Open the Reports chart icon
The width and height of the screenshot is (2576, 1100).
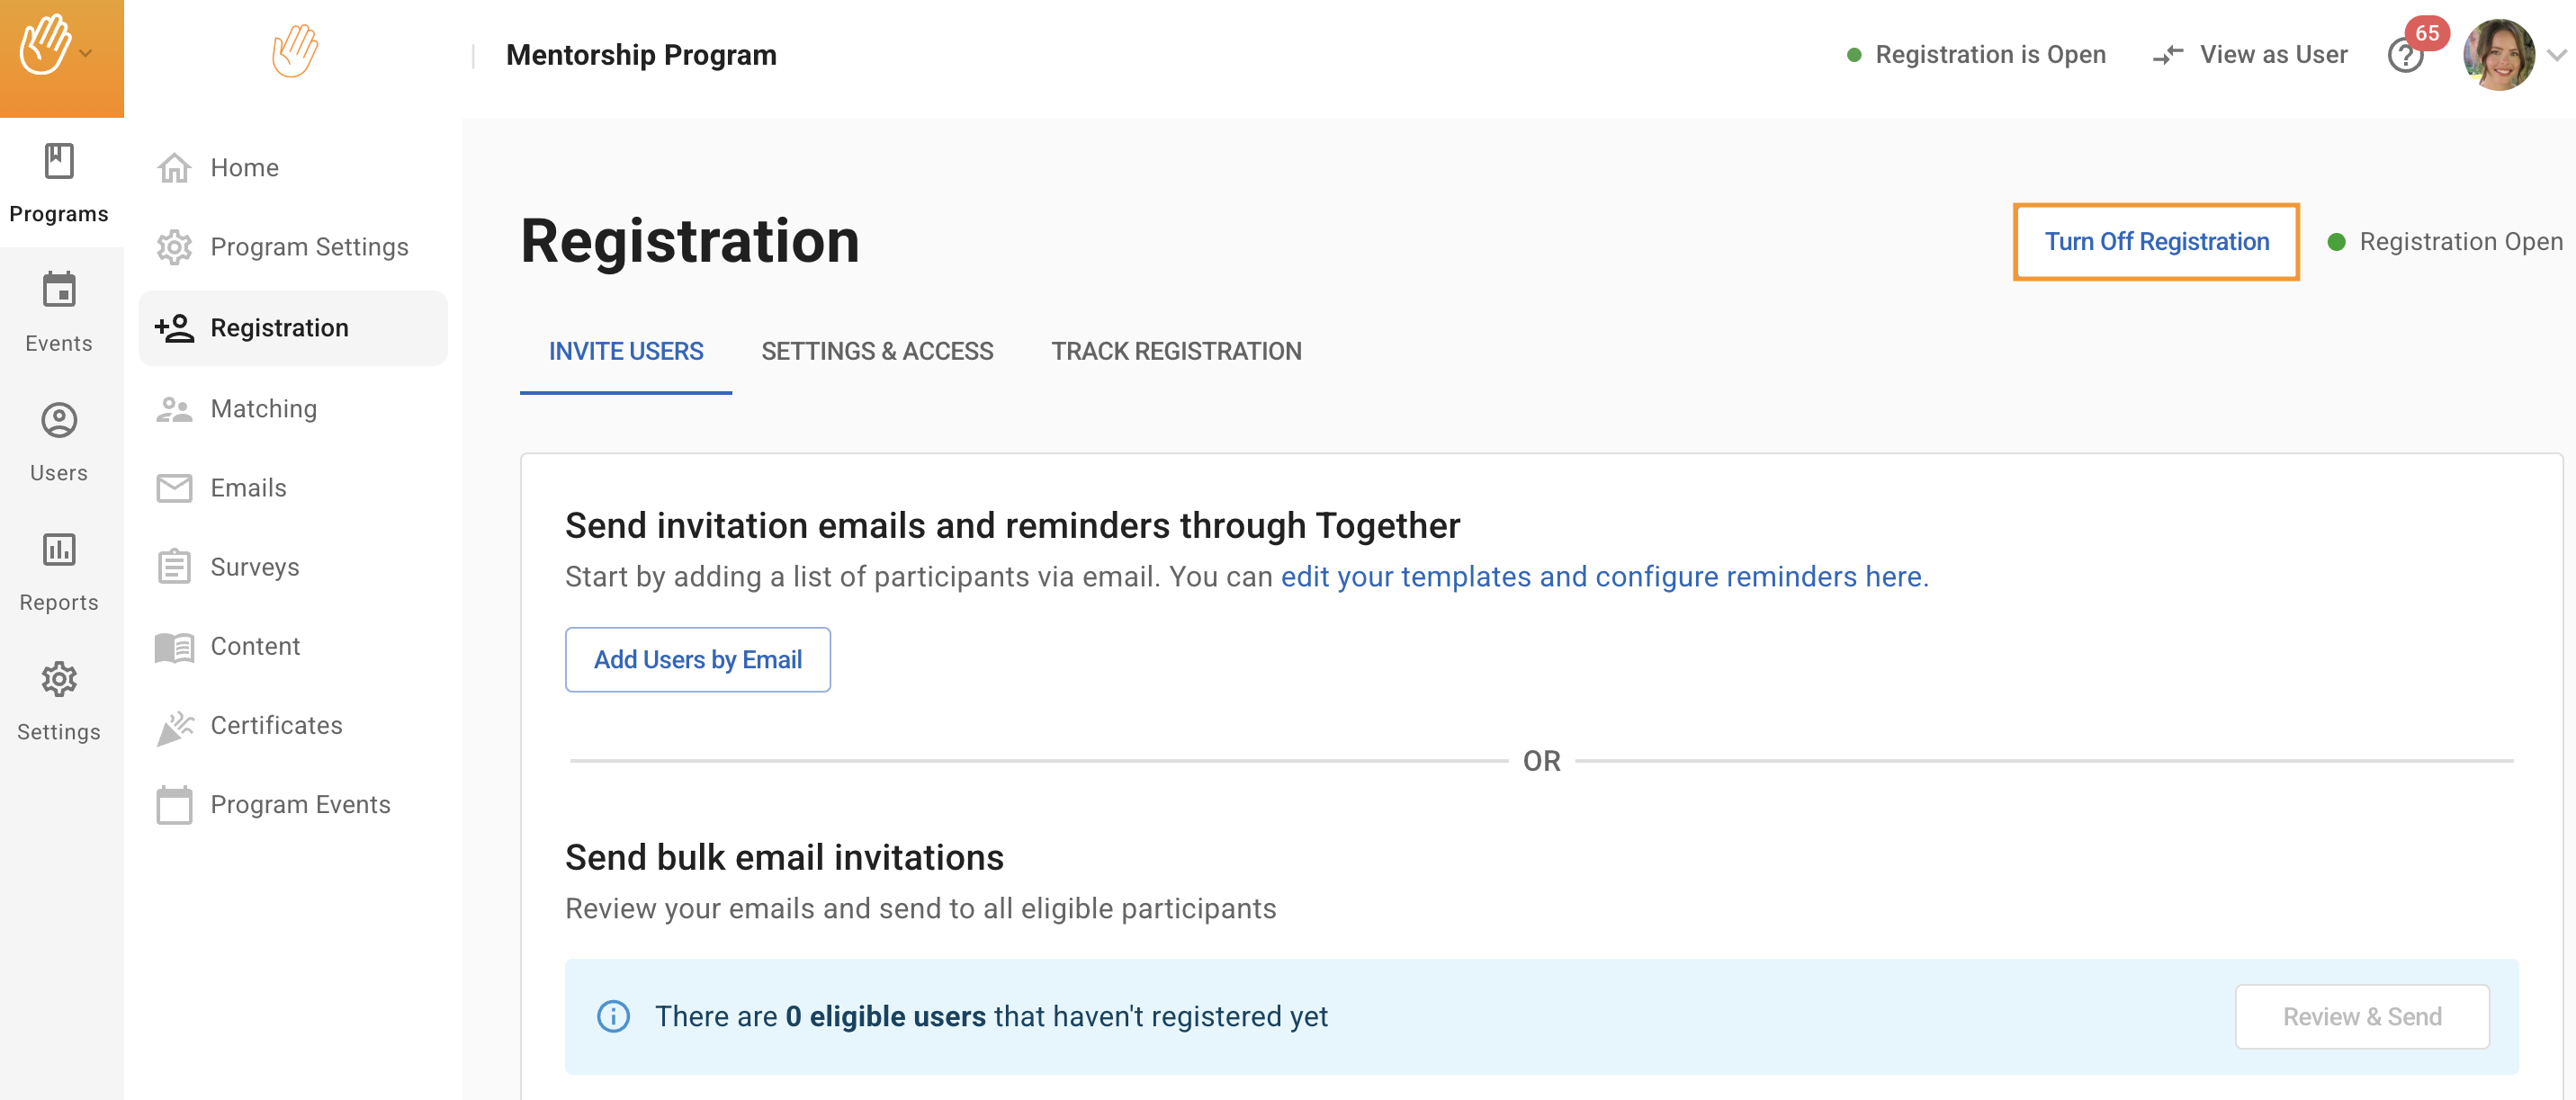[x=59, y=549]
